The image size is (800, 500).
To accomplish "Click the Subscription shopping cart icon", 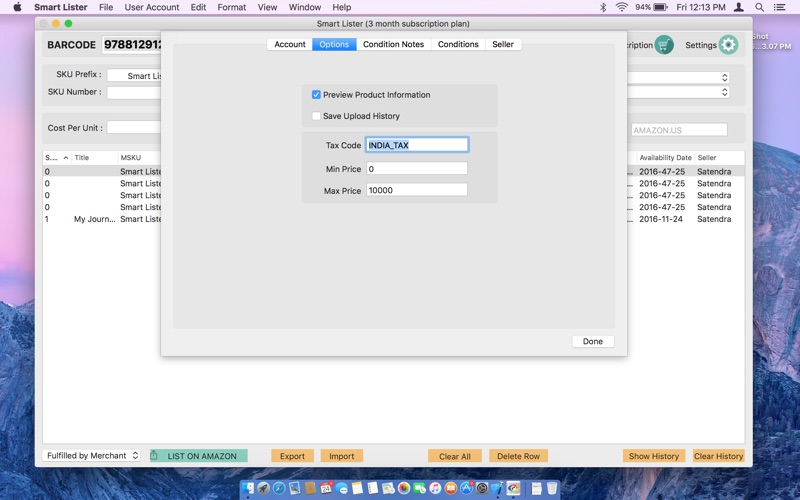I will click(664, 45).
